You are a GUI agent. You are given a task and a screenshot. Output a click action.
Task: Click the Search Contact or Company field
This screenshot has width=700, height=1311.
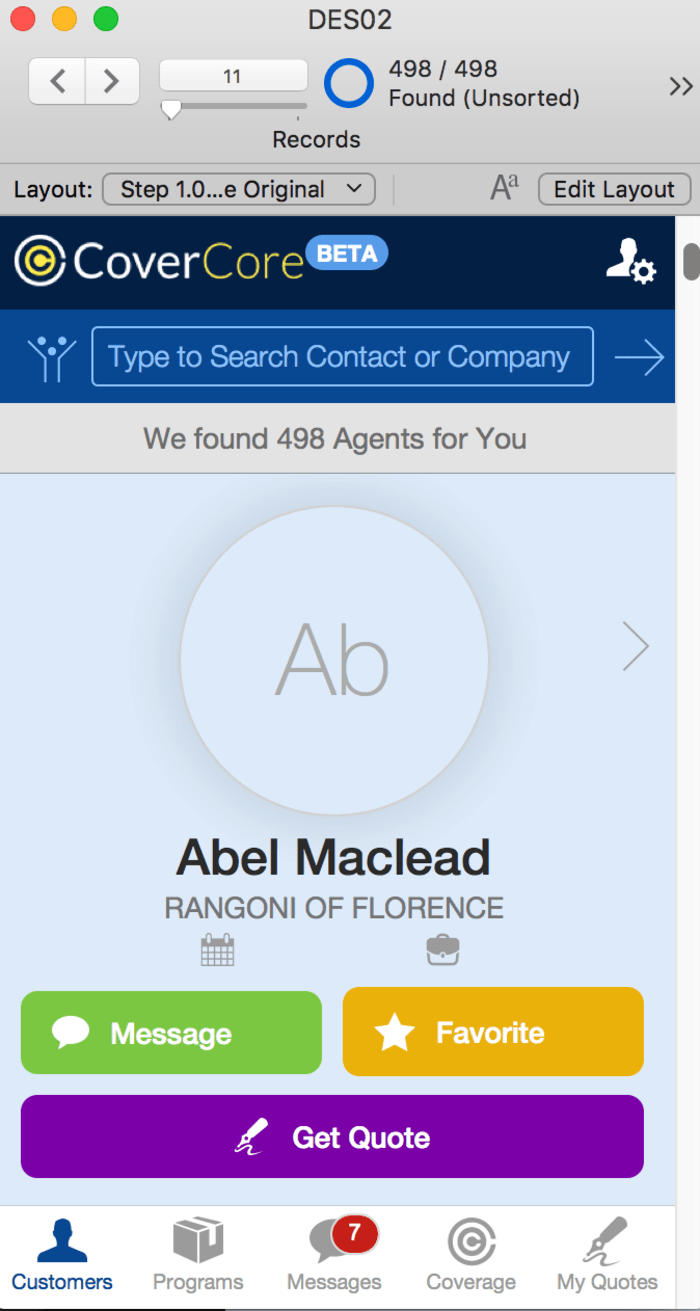[342, 357]
